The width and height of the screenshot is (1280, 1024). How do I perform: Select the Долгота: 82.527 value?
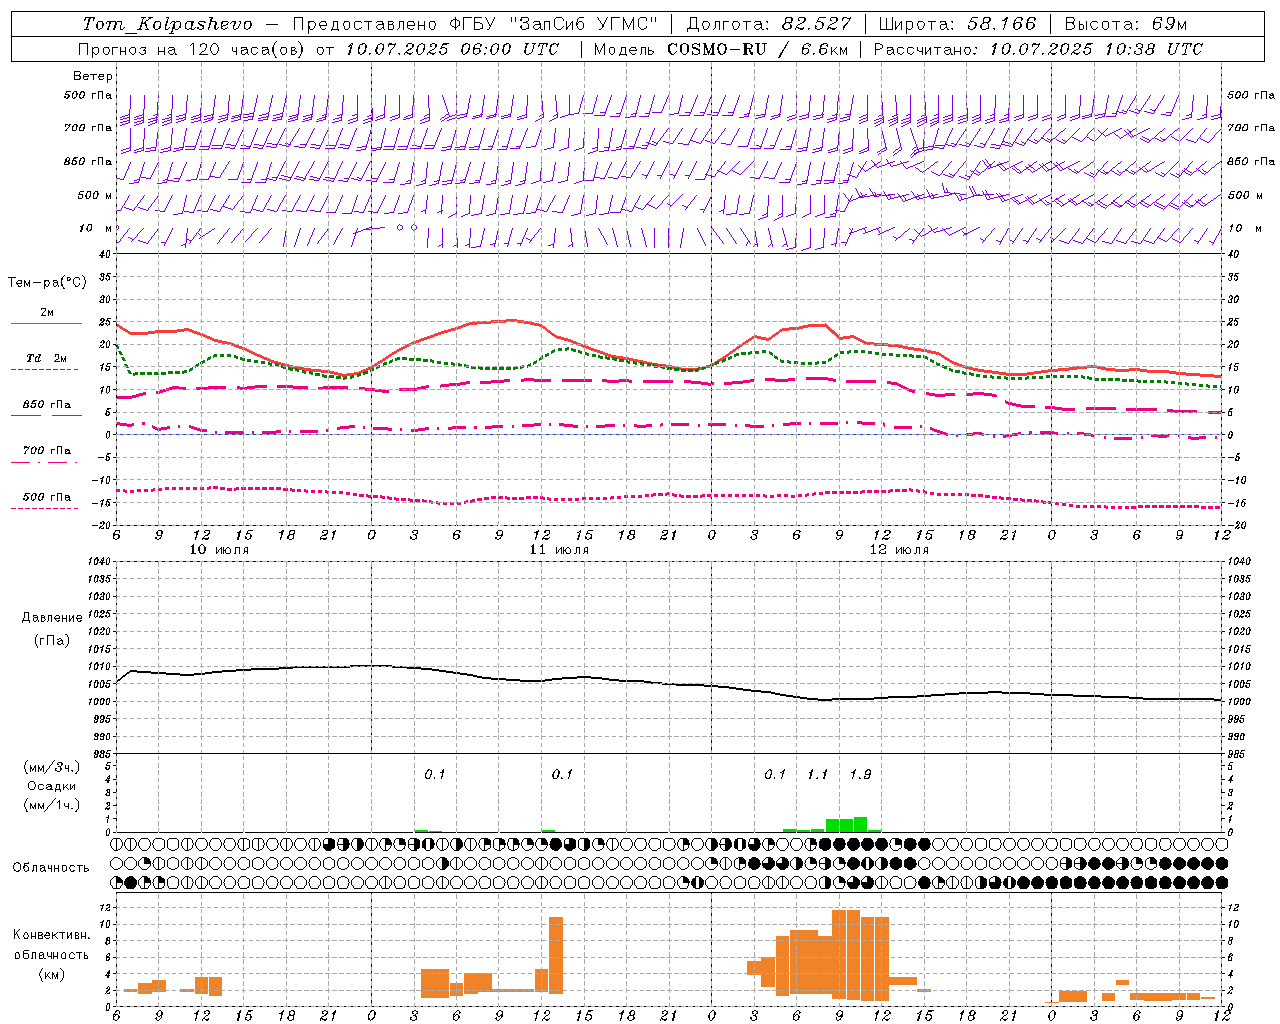click(768, 24)
